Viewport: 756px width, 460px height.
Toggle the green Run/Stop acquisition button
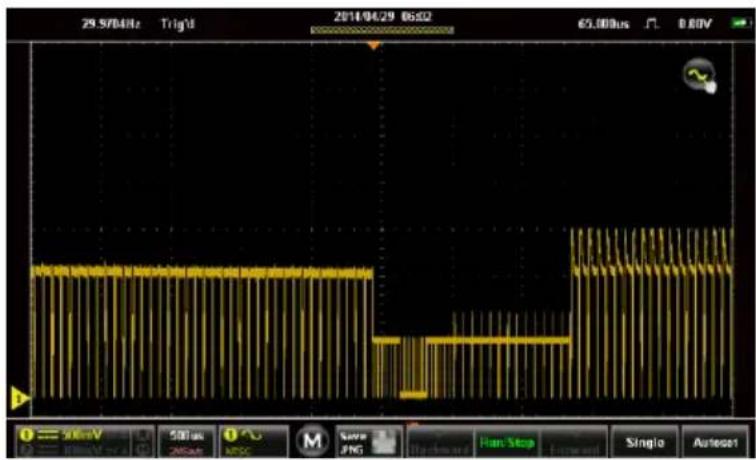click(x=507, y=442)
